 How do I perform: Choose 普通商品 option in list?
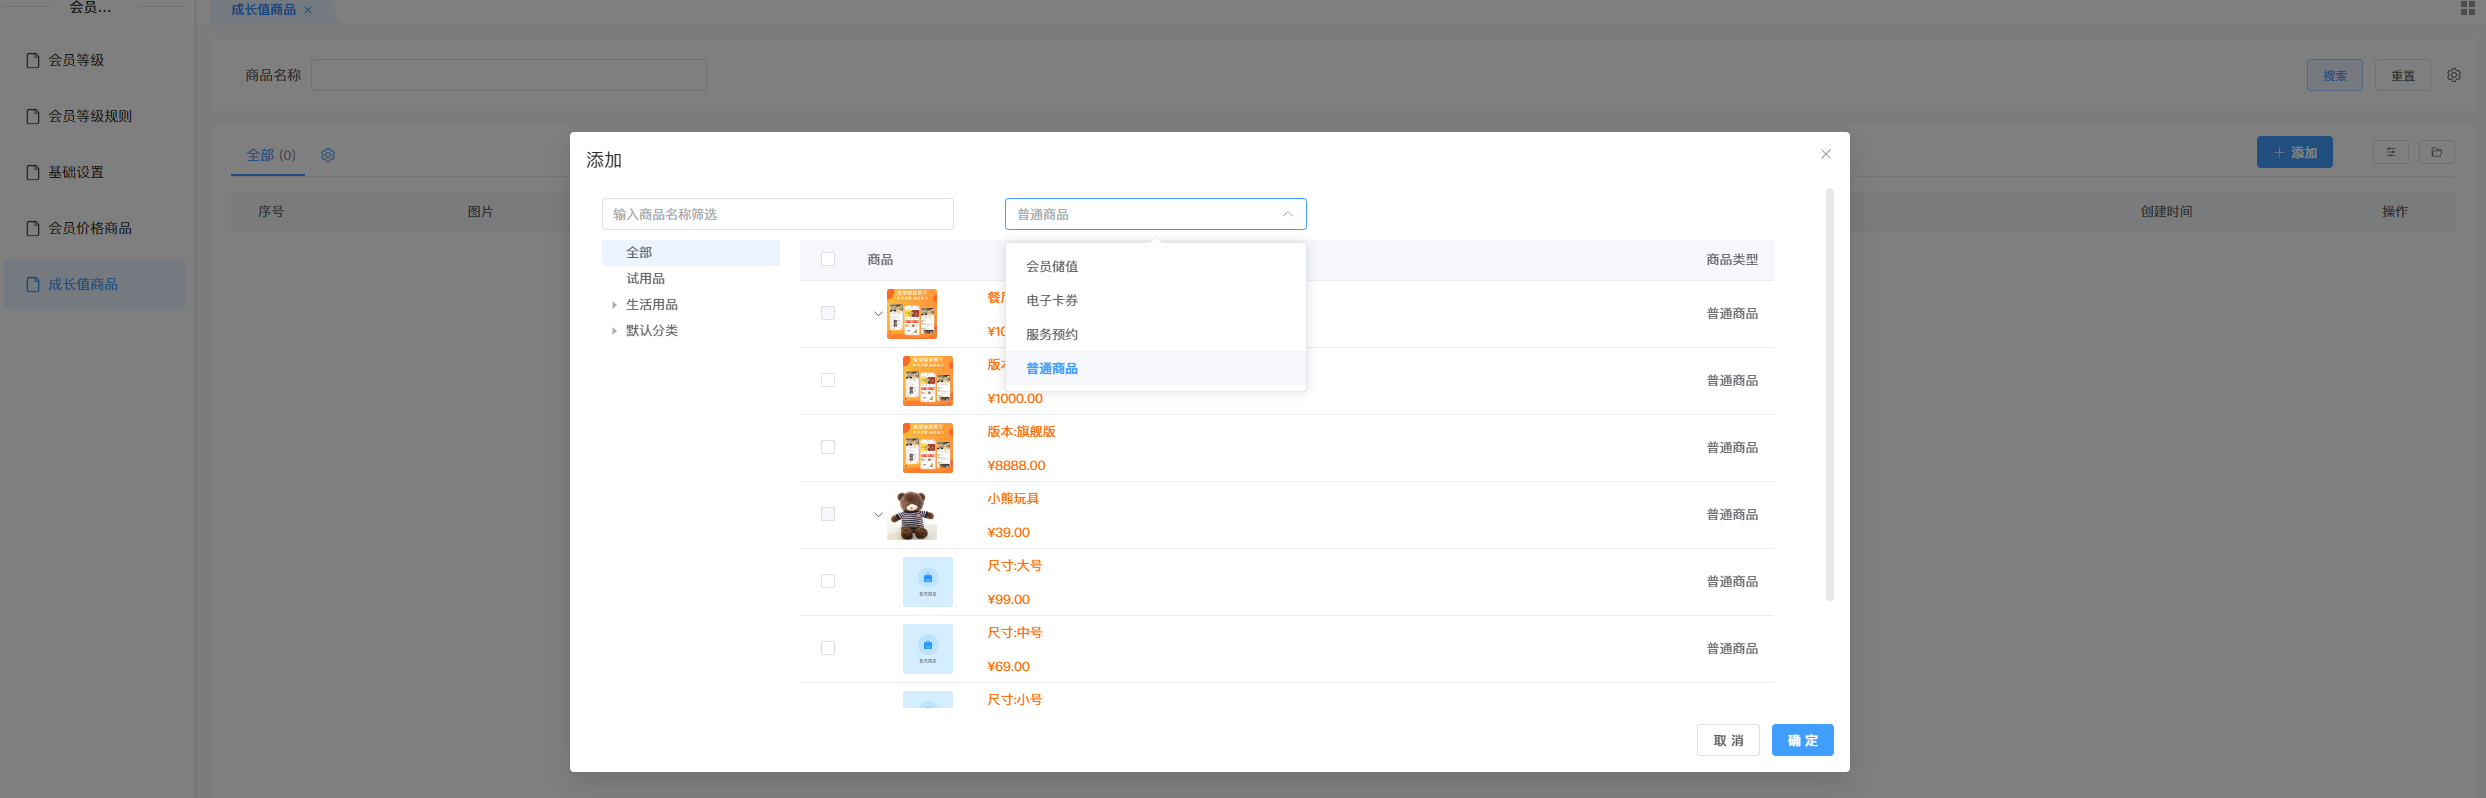[1155, 368]
